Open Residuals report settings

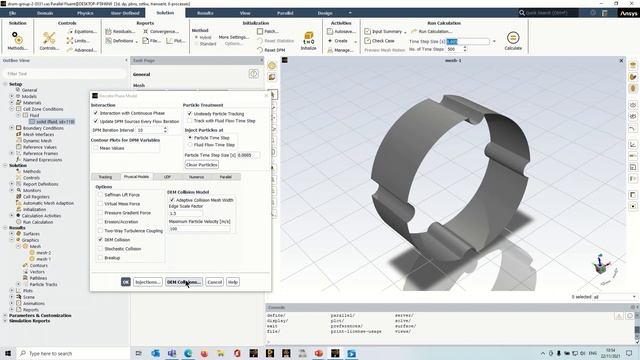click(x=120, y=31)
